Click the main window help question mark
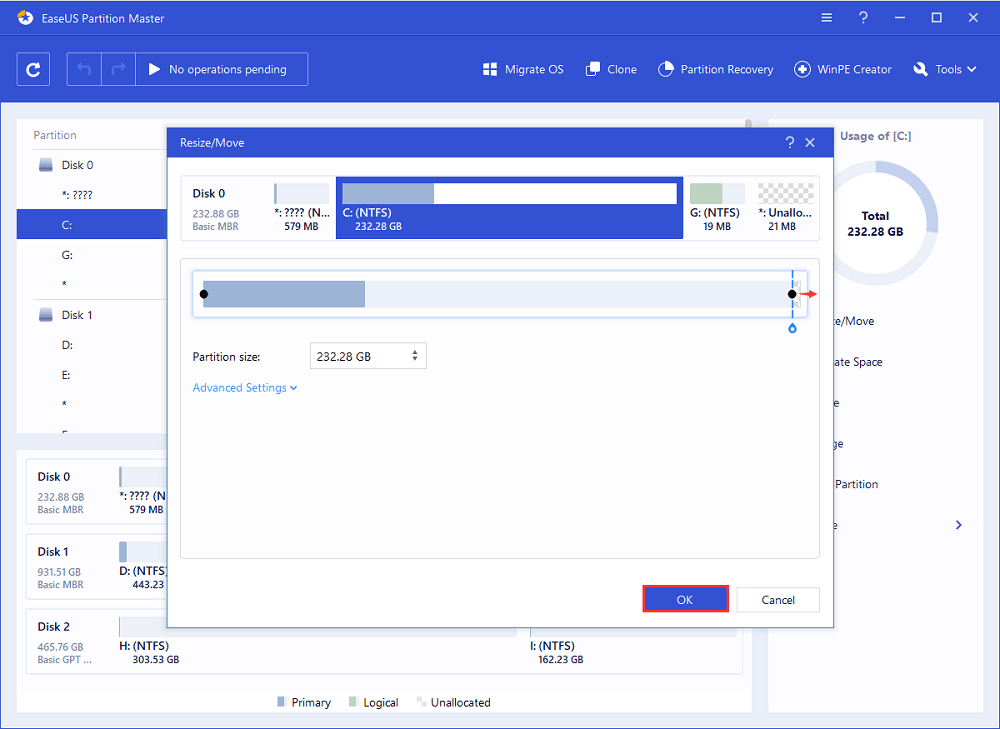 pos(863,18)
